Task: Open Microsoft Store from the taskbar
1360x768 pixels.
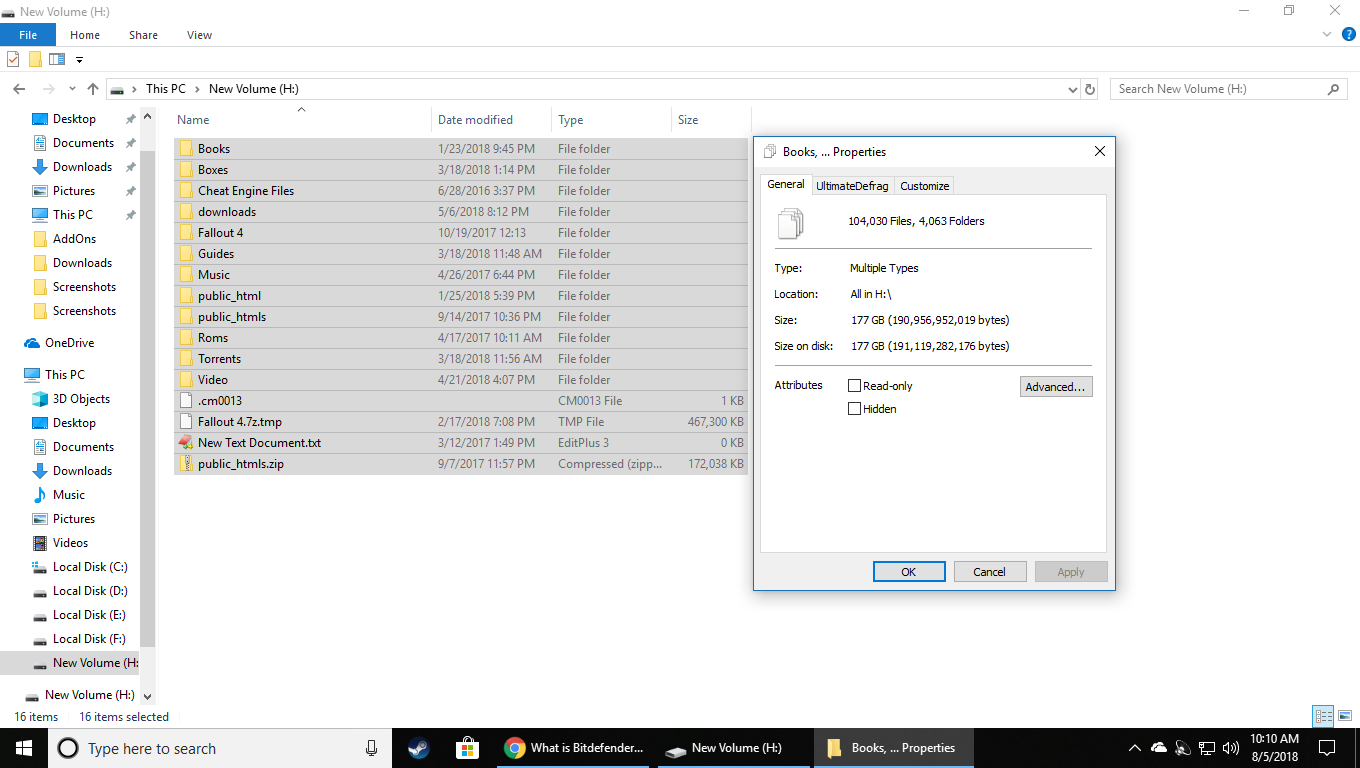Action: tap(467, 748)
